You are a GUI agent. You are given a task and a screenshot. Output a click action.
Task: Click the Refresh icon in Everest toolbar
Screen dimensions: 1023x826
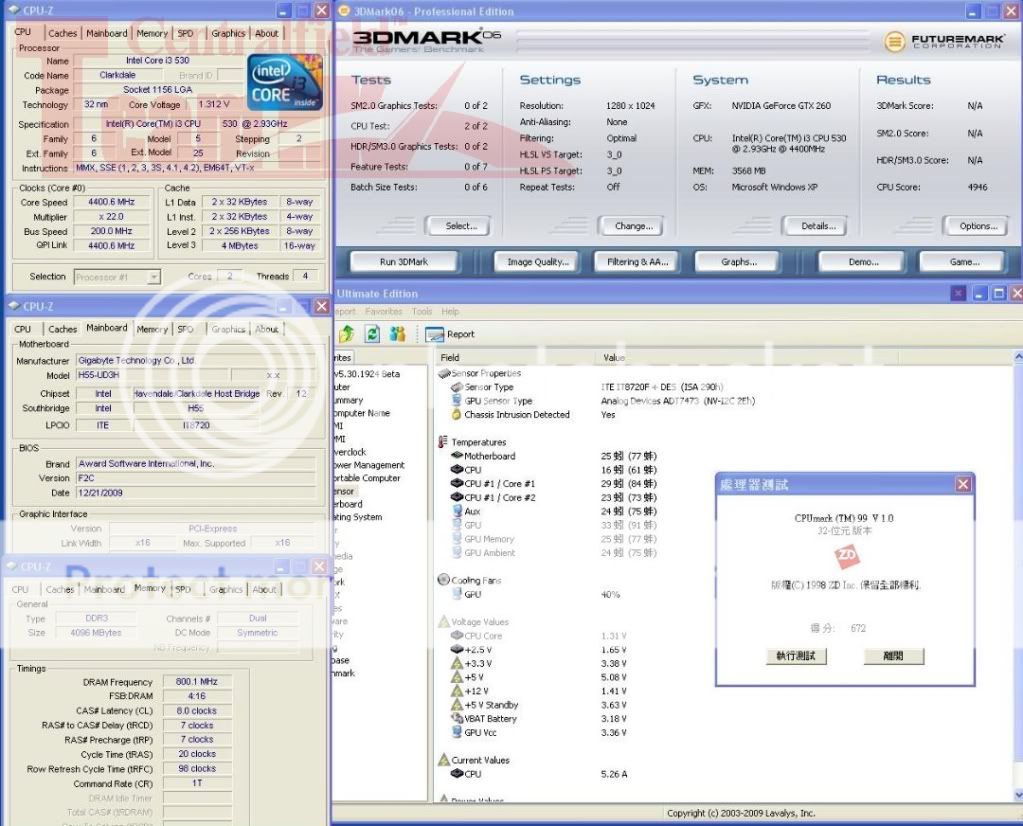pos(372,334)
